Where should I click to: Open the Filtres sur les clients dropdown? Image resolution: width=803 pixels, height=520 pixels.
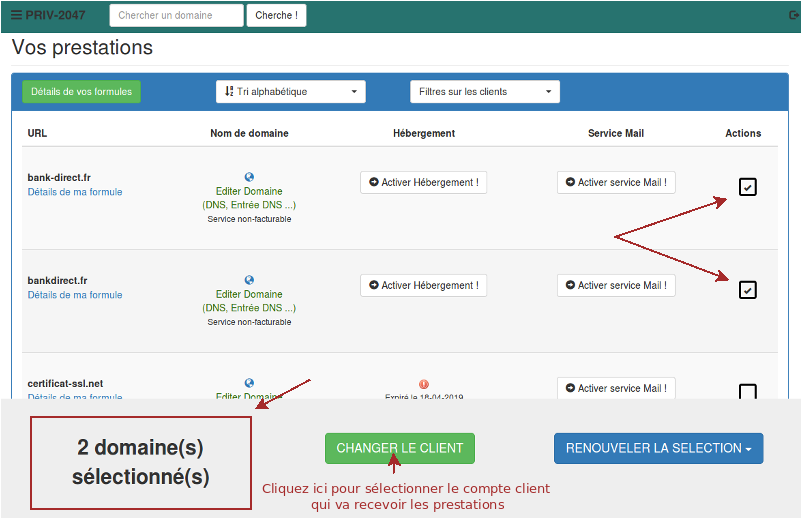coord(484,92)
